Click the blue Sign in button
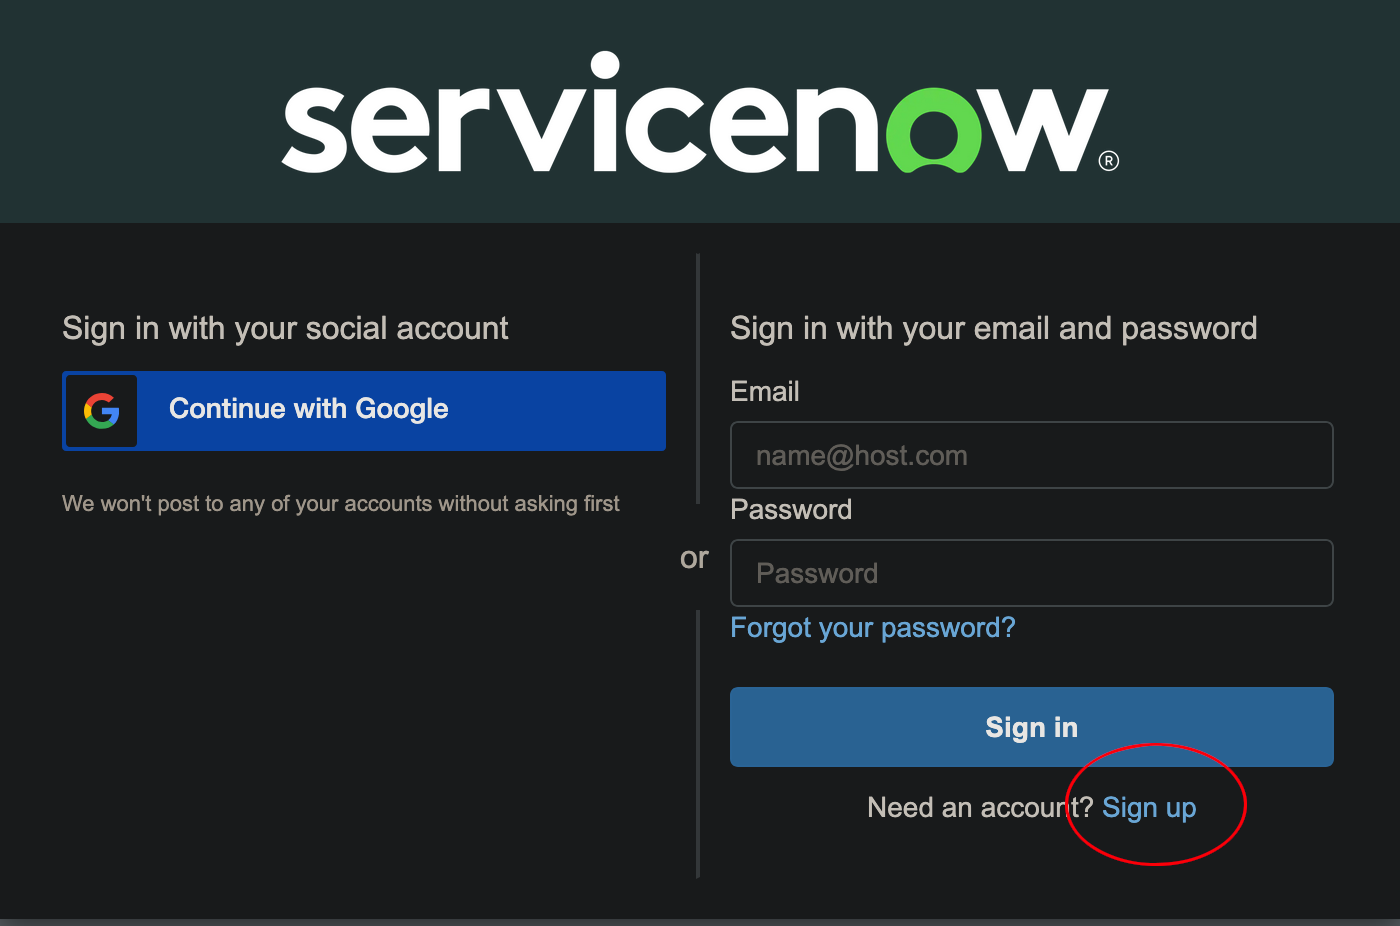 [1032, 727]
